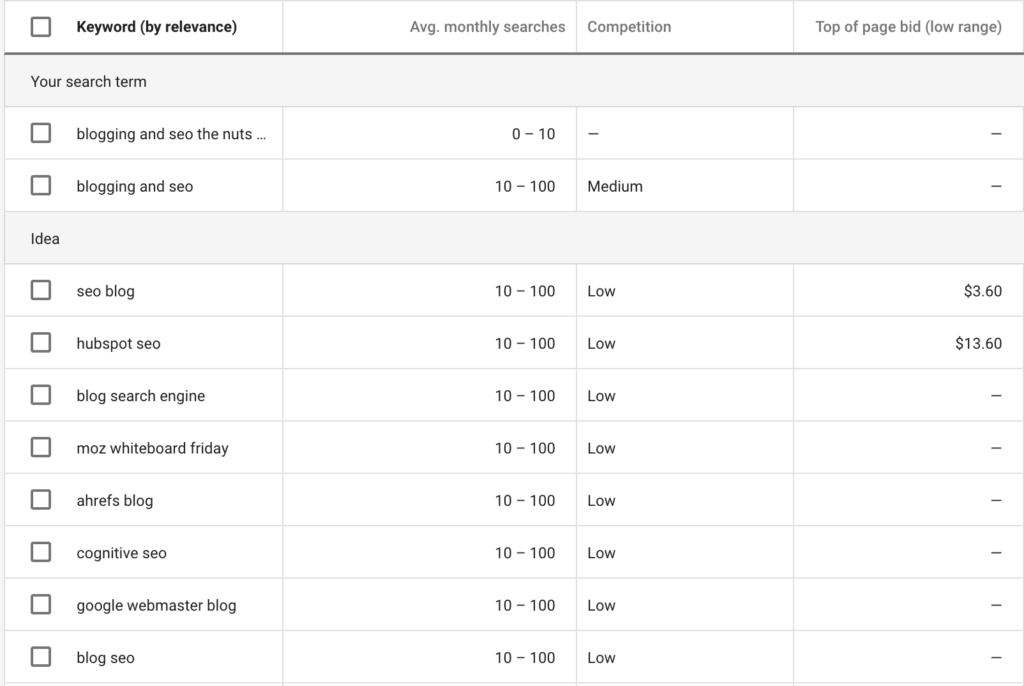Viewport: 1024px width, 686px height.
Task: Check the checkbox for 'blog seo'
Action: point(41,657)
